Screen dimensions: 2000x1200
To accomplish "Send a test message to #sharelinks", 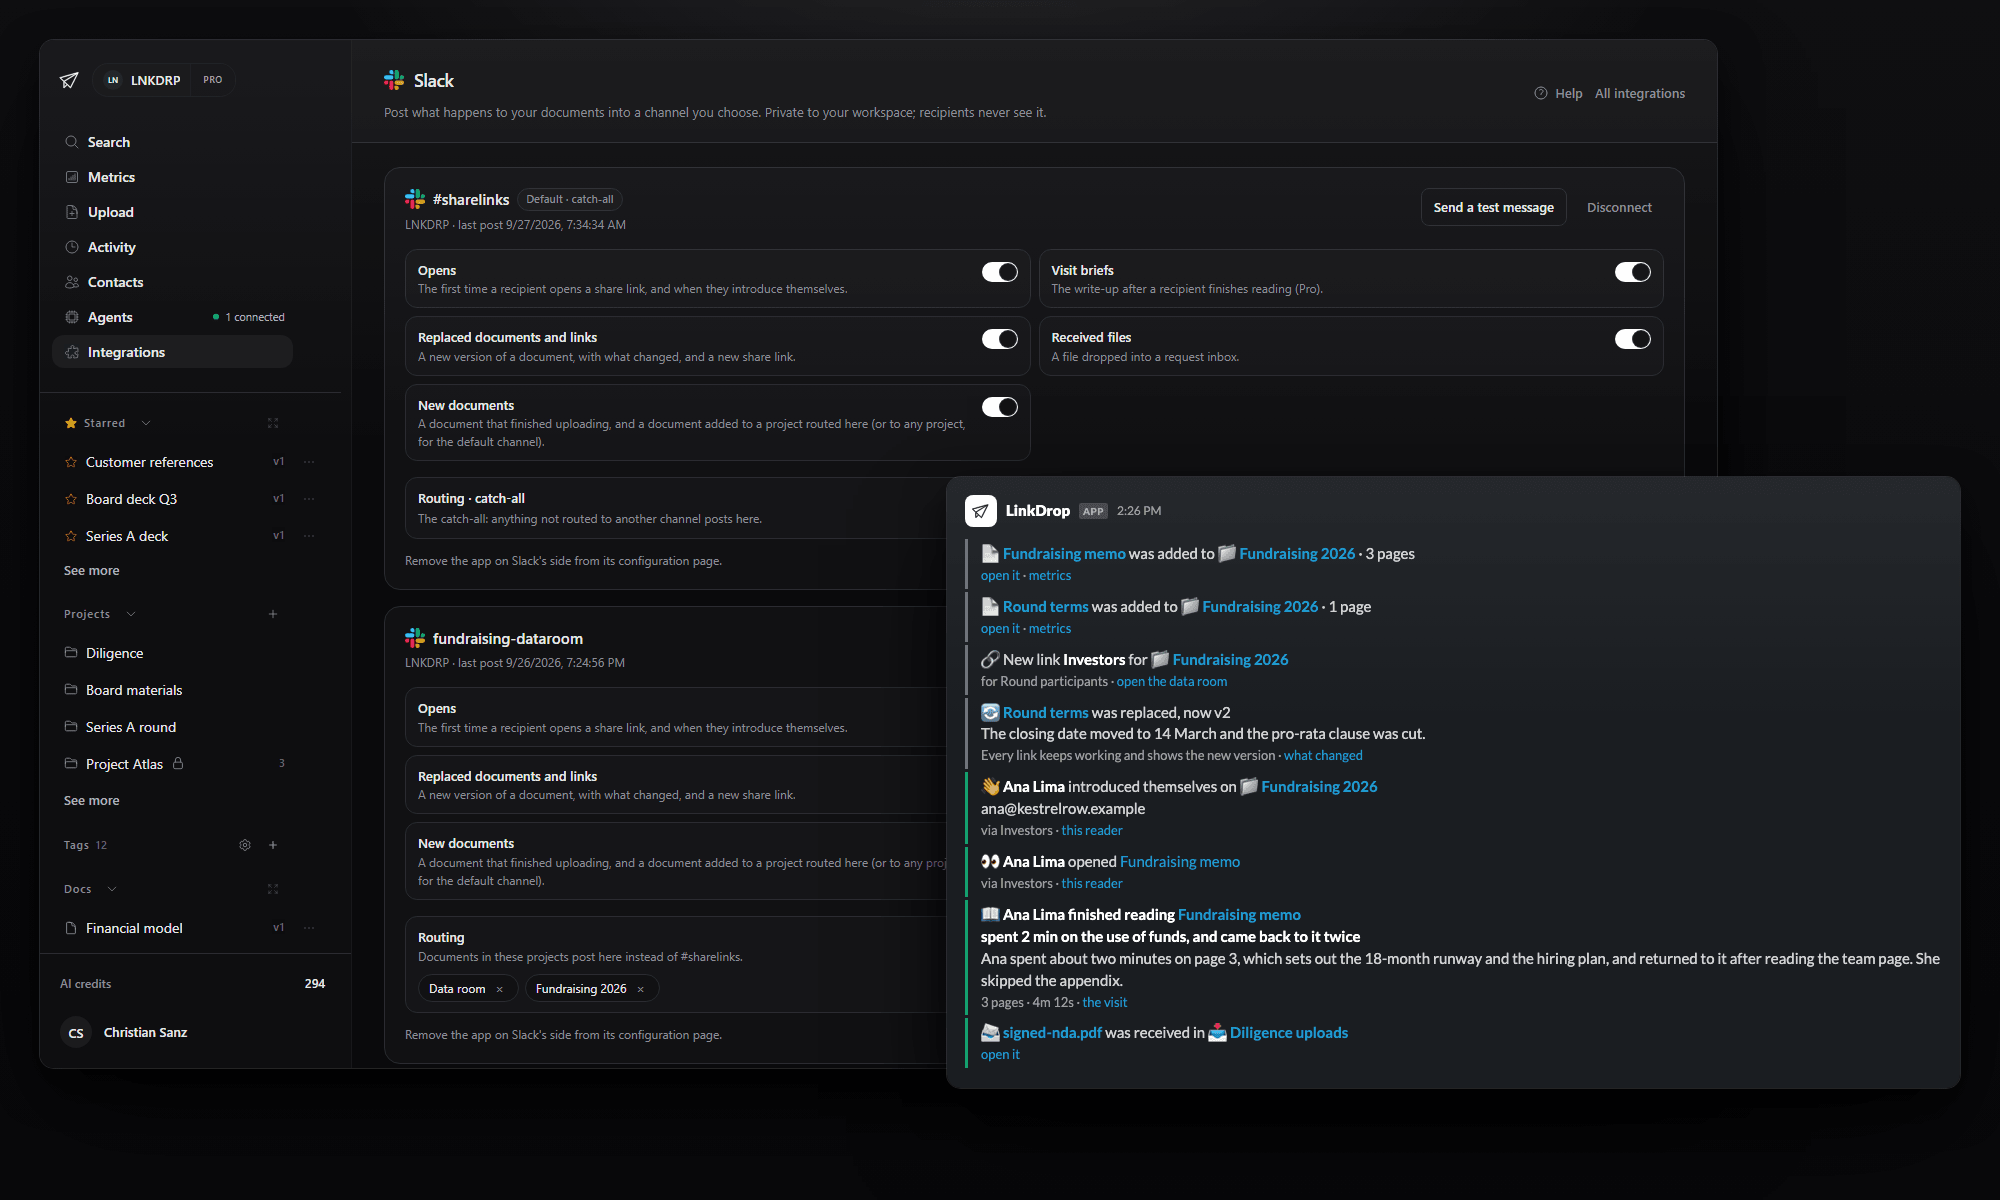I will [x=1493, y=207].
